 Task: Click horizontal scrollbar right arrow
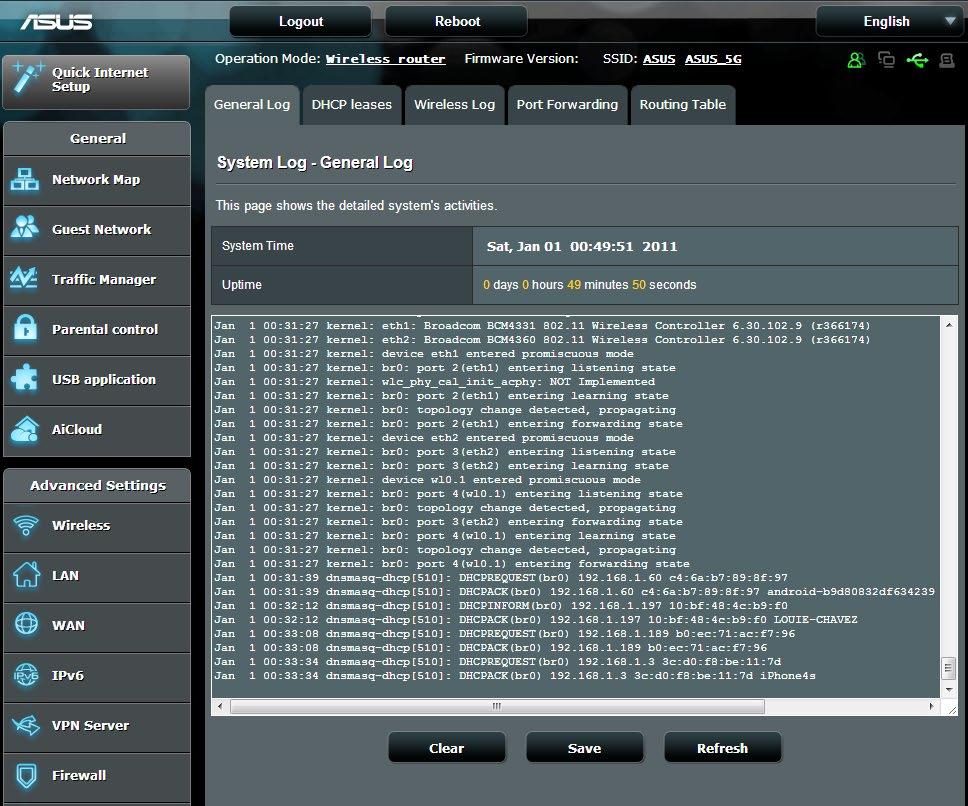[x=932, y=706]
